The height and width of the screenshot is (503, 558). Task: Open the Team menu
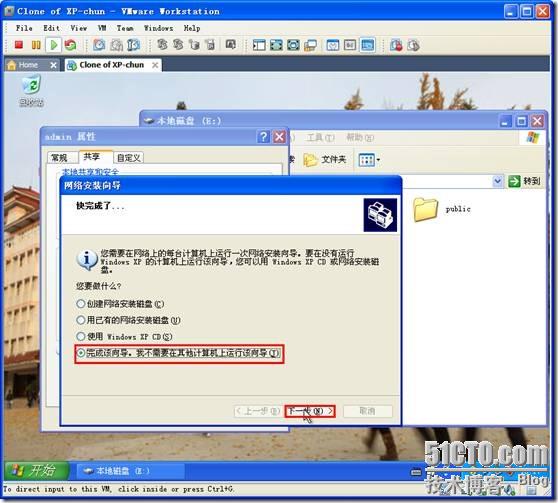click(125, 28)
